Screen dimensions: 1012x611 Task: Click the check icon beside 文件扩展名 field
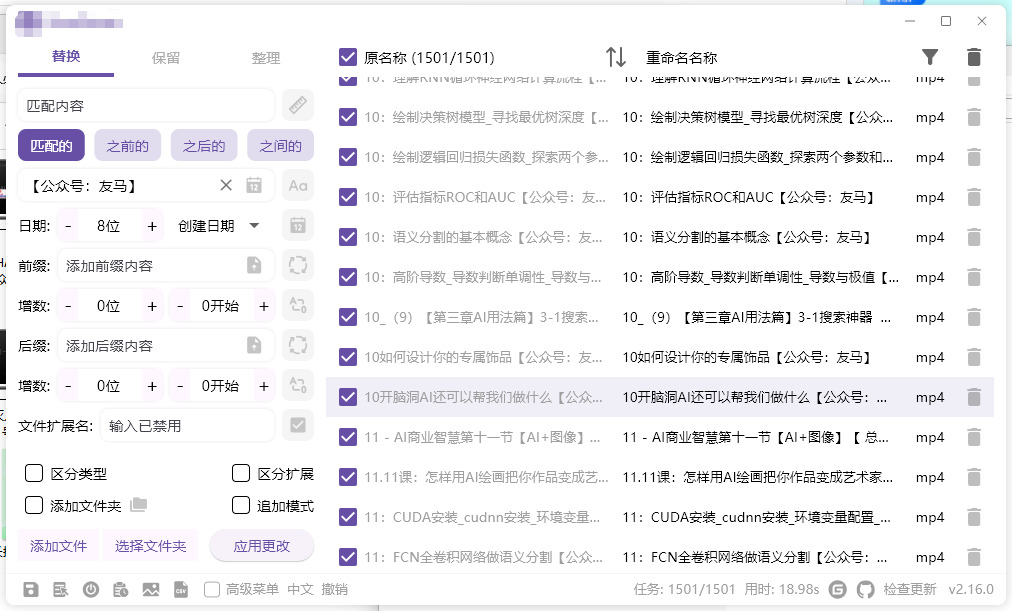click(x=298, y=425)
